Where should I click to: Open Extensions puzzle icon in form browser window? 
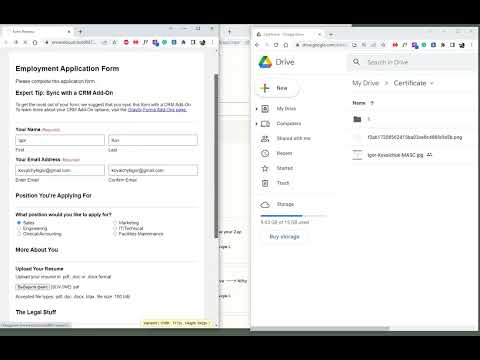tap(183, 42)
